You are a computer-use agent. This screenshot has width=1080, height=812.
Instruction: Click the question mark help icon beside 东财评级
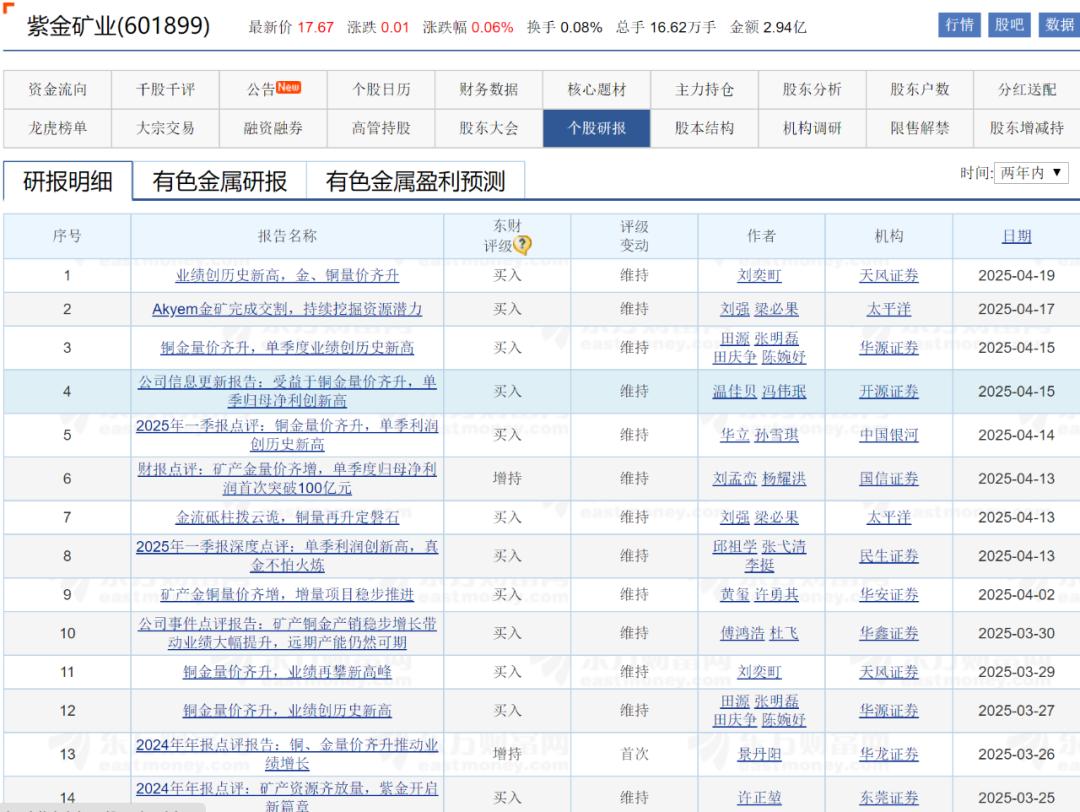[523, 245]
